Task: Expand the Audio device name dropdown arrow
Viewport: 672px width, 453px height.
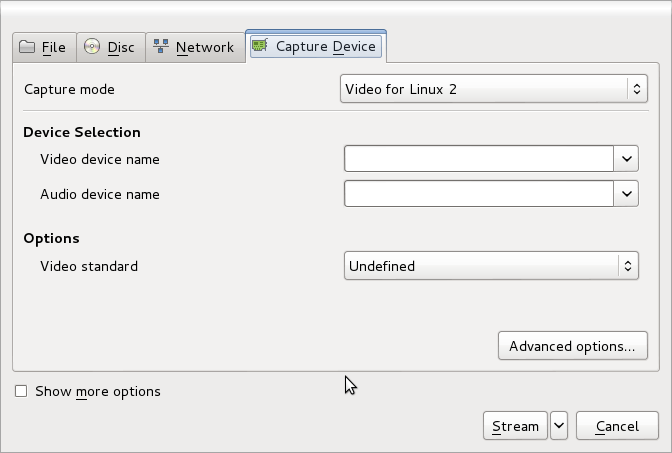Action: [x=626, y=194]
